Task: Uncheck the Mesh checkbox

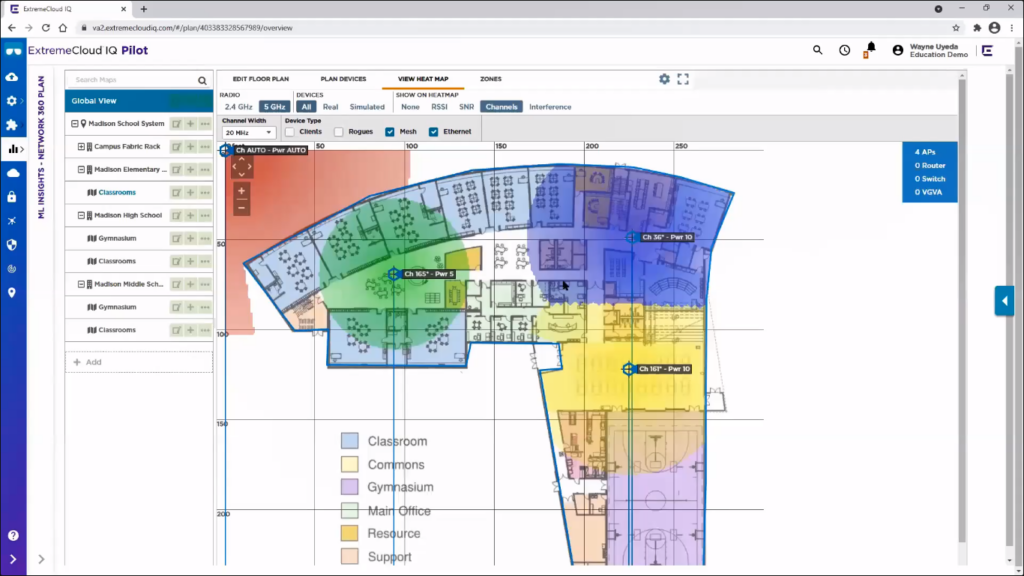Action: coord(390,132)
